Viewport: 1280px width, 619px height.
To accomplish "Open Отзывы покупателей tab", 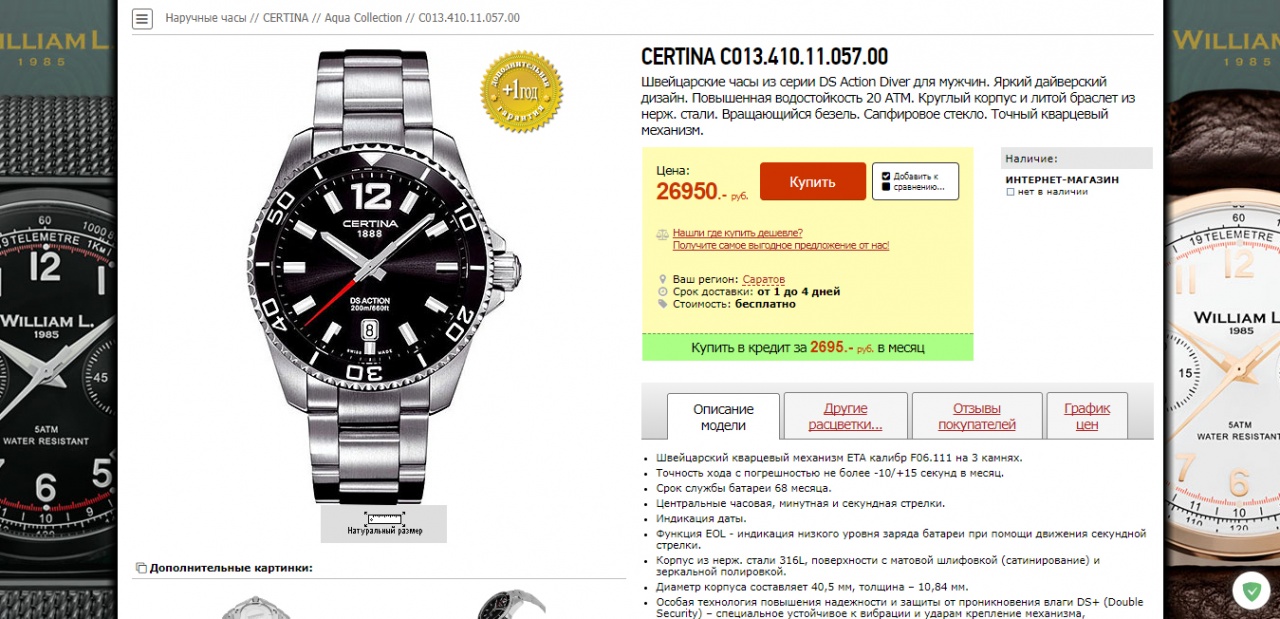I will pos(976,416).
